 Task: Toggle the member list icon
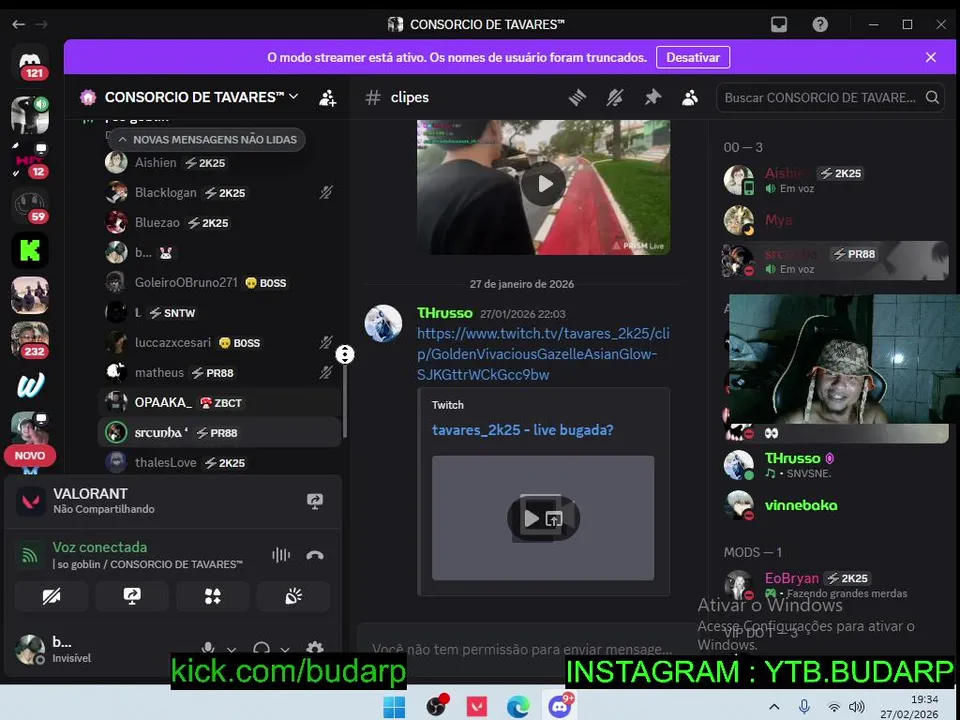pyautogui.click(x=690, y=97)
